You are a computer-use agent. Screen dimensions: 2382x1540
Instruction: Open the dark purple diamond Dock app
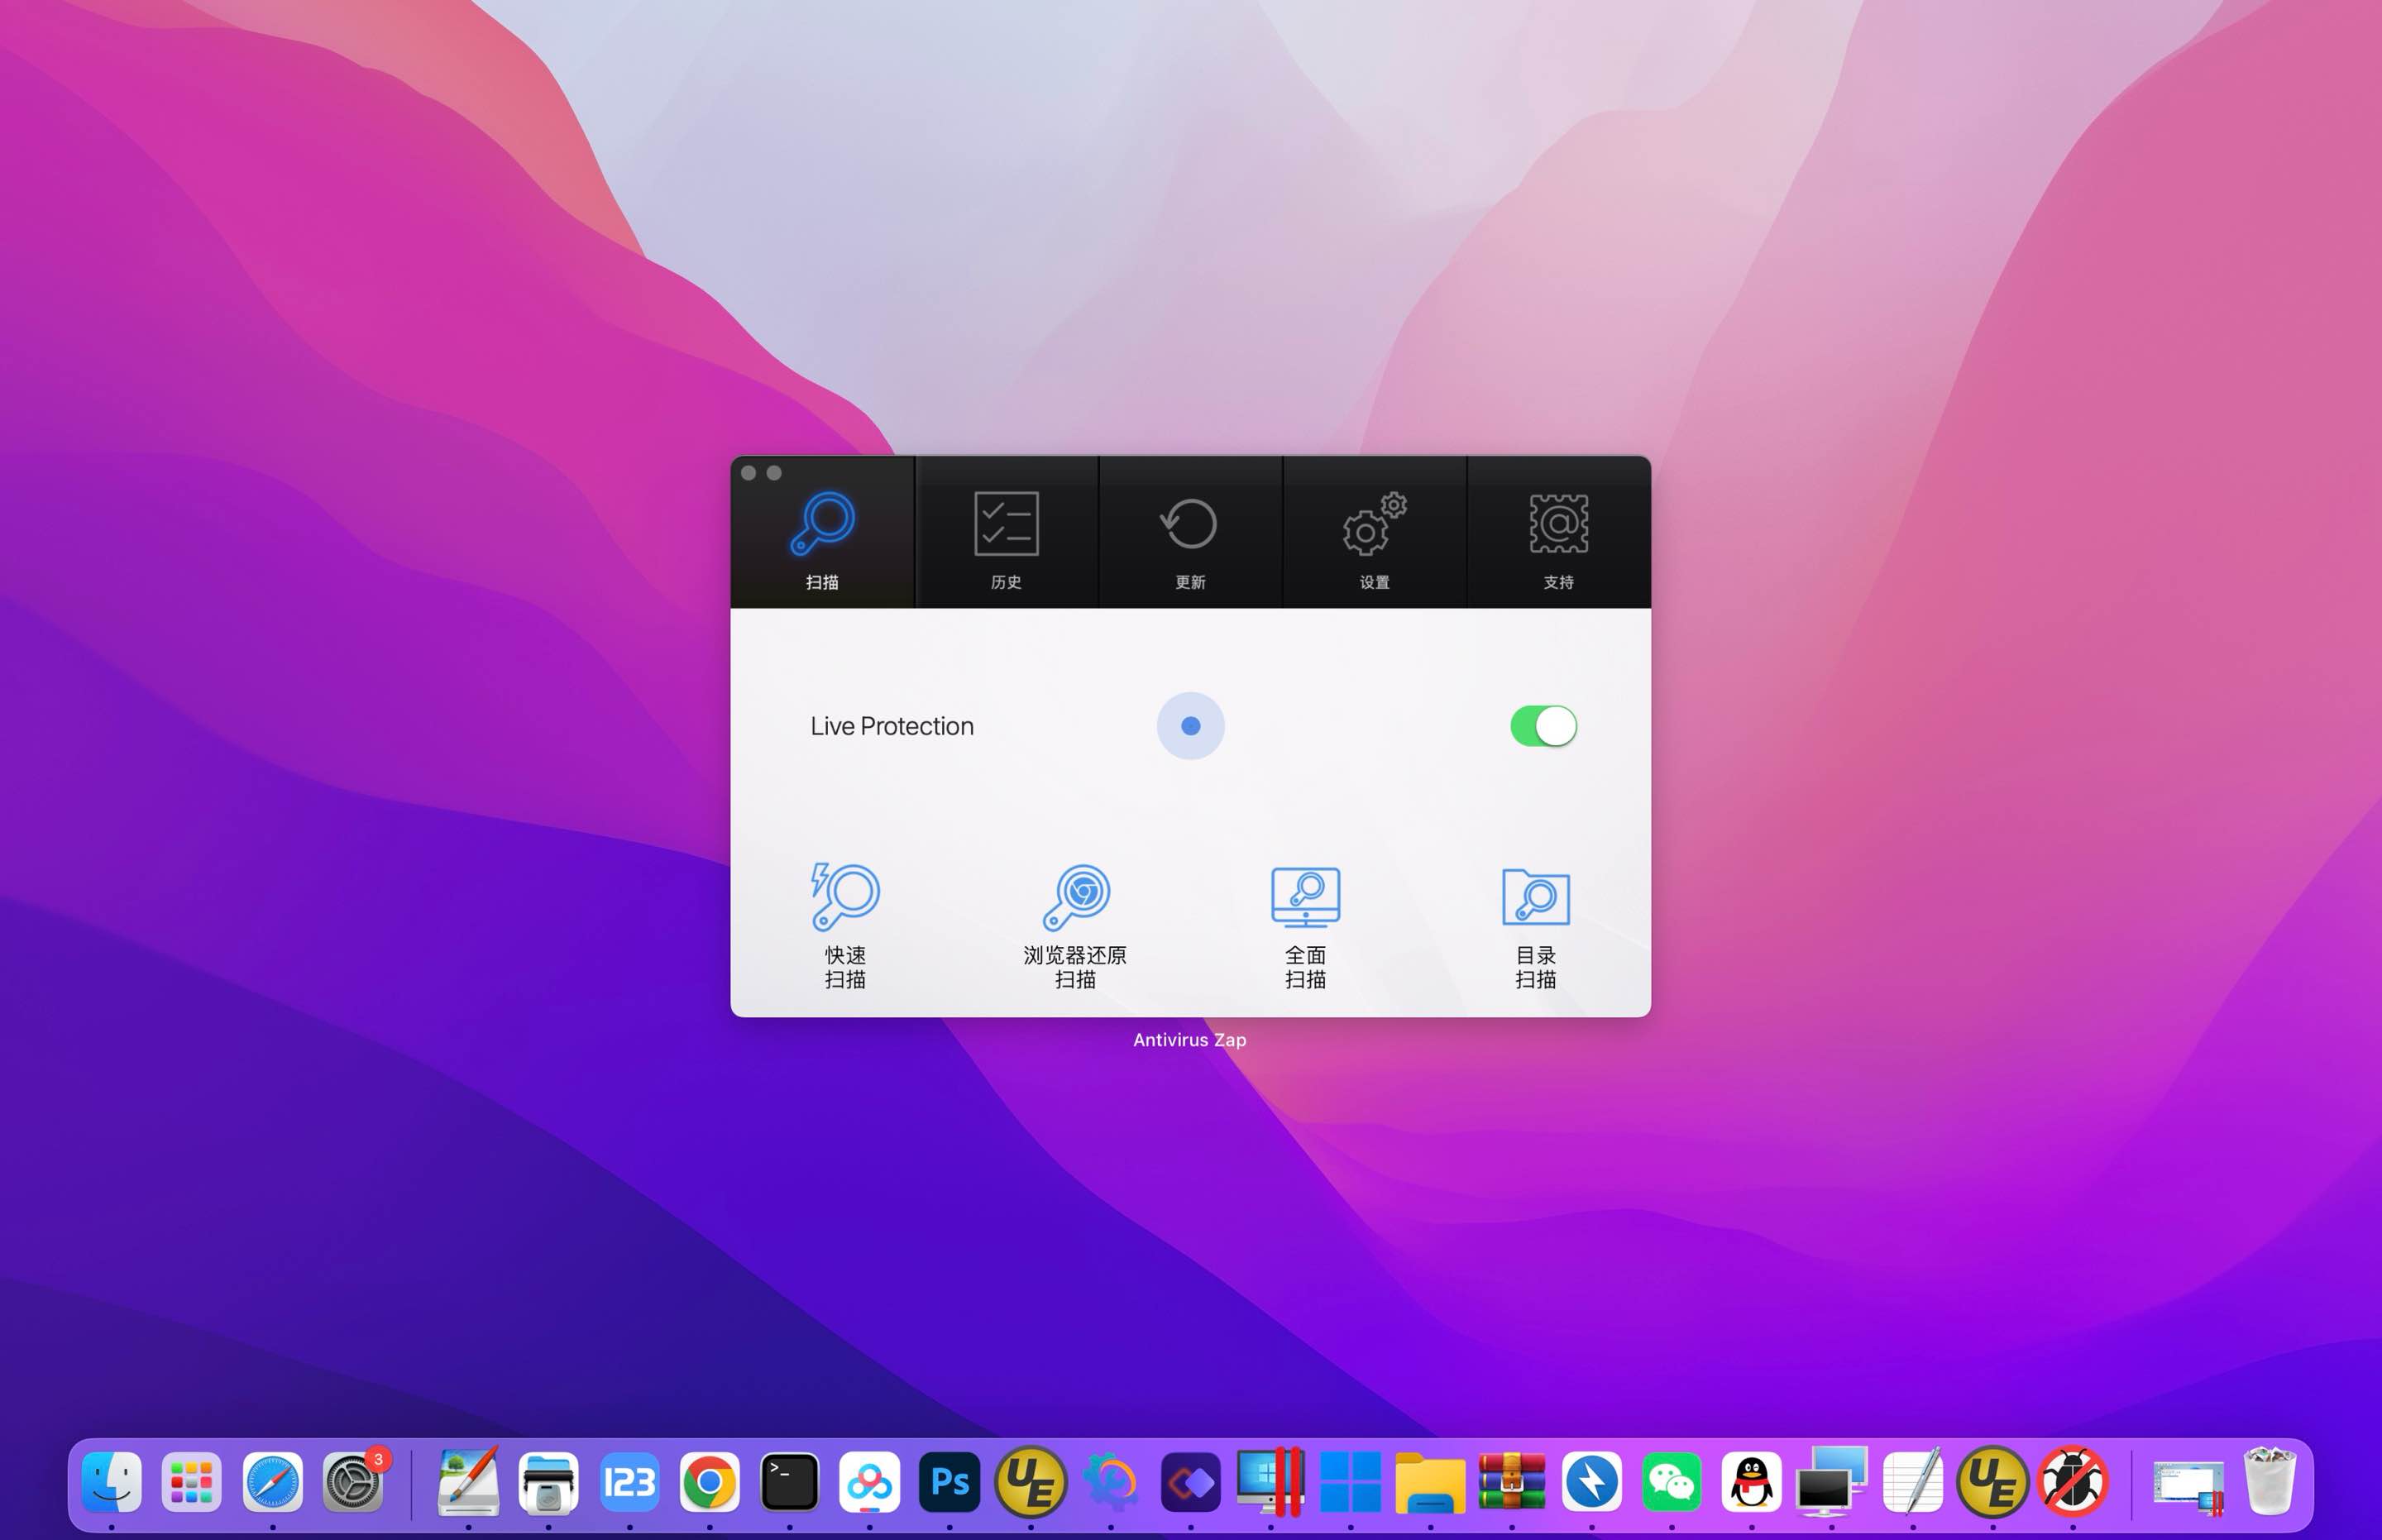click(x=1190, y=1481)
